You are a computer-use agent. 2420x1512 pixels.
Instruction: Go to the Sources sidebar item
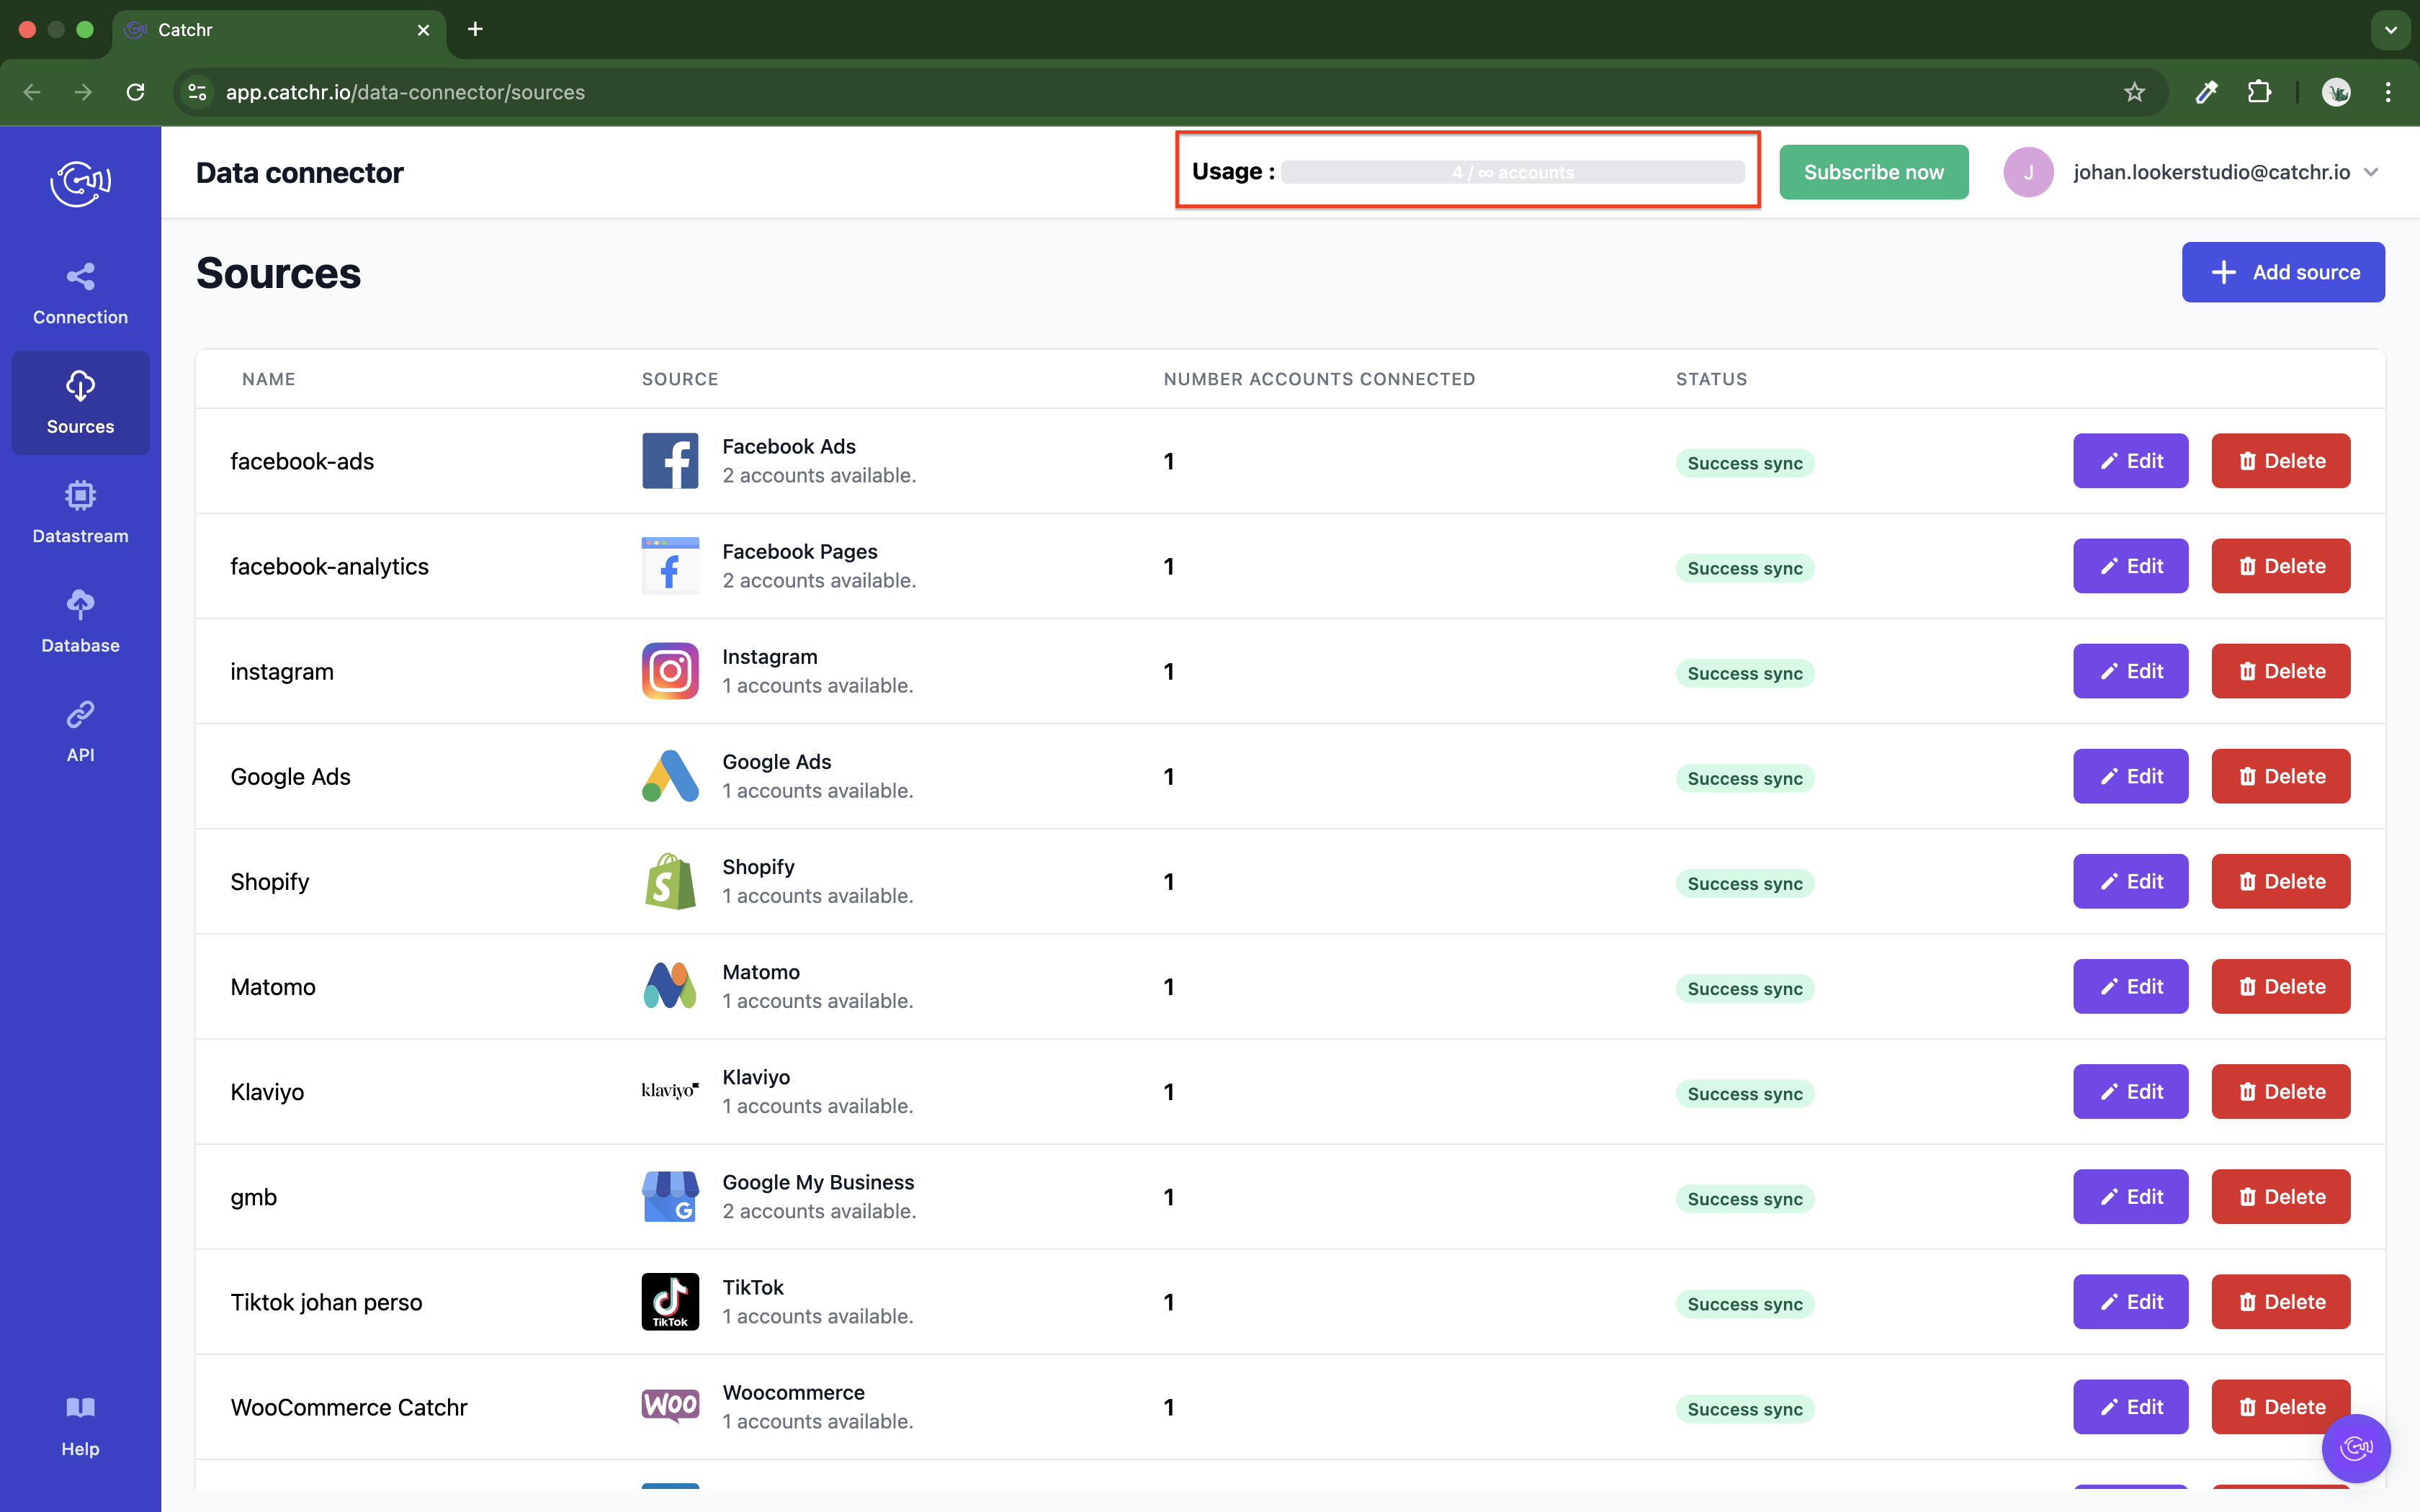[80, 403]
